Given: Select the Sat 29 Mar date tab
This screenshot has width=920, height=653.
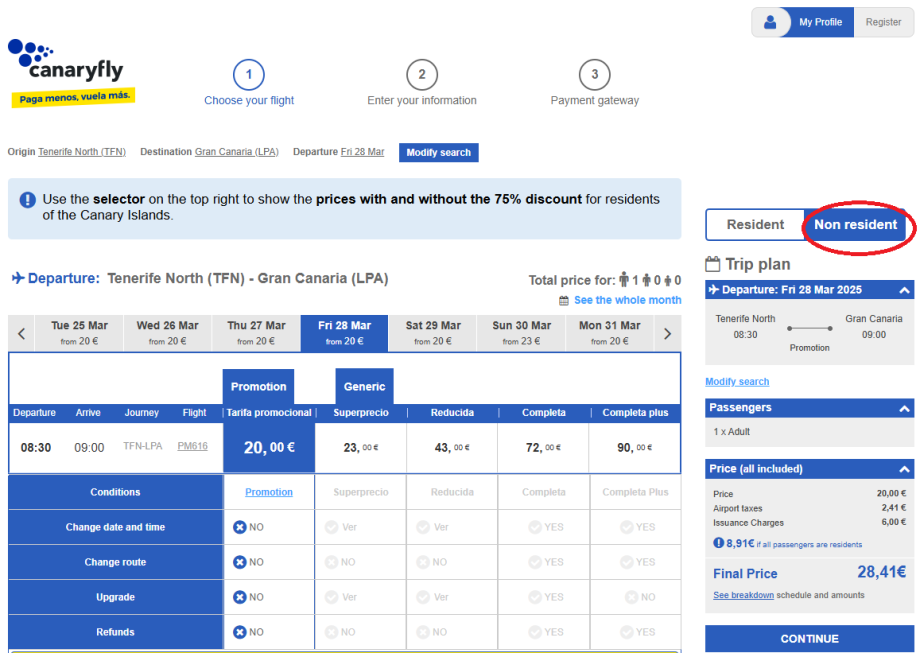Looking at the screenshot, I should pos(433,332).
